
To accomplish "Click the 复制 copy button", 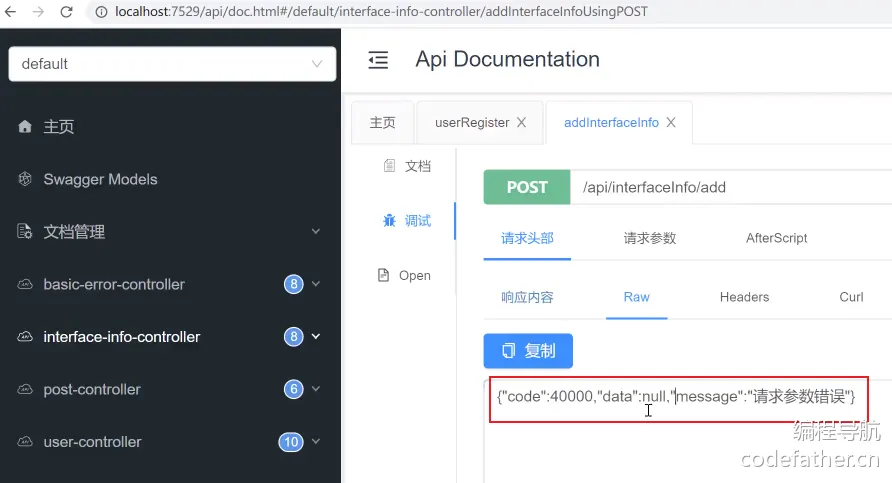I will [x=528, y=350].
